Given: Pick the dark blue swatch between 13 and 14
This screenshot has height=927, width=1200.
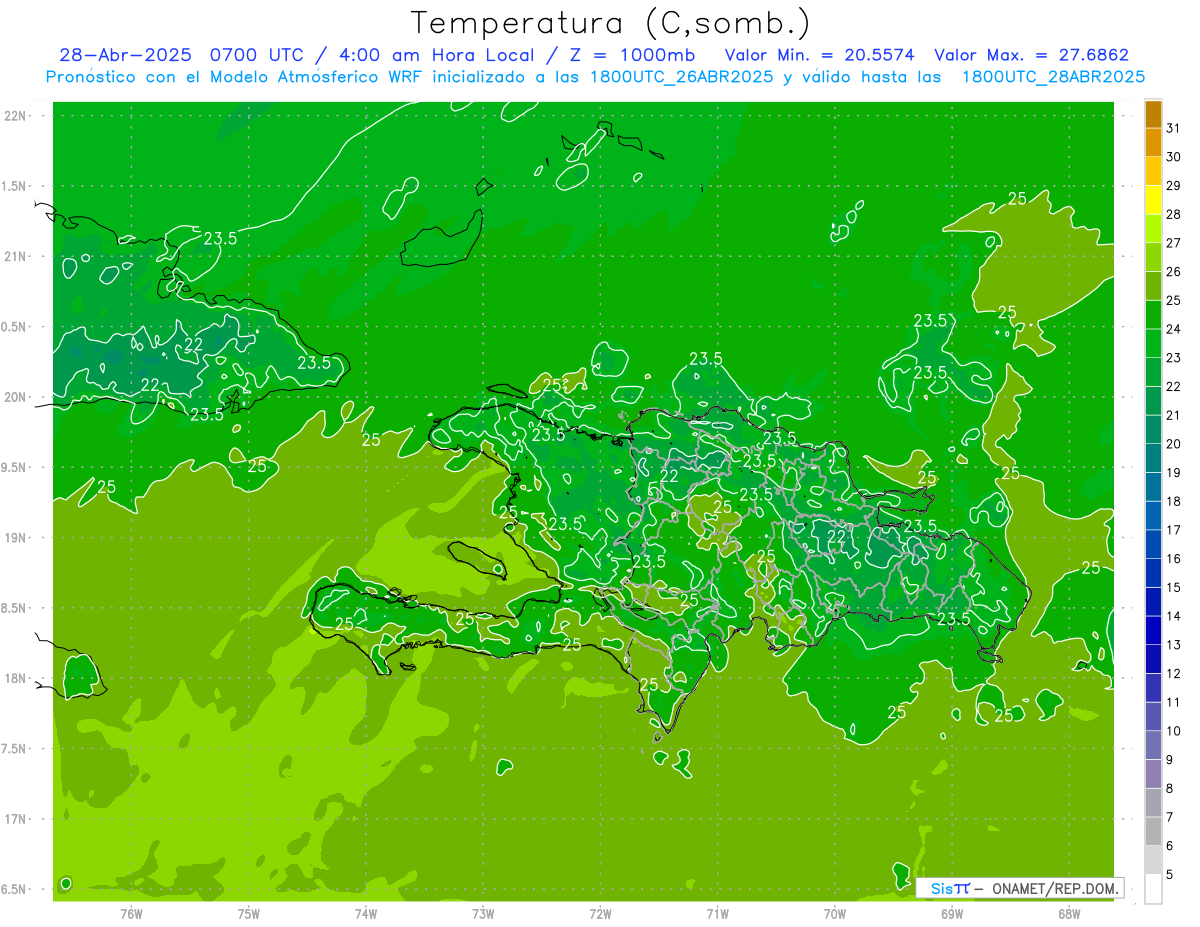Looking at the screenshot, I should click(x=1153, y=631).
